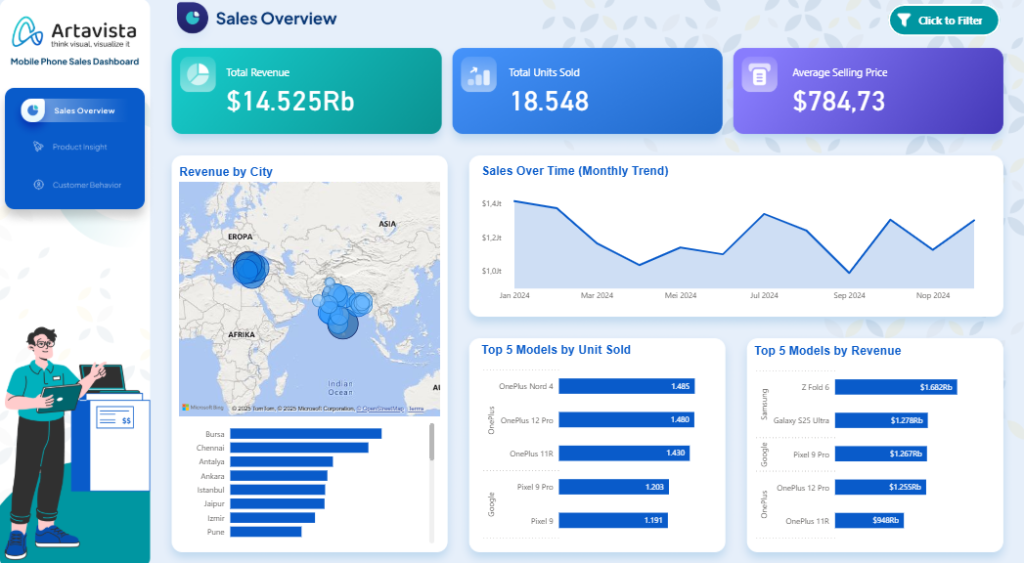The image size is (1024, 563).
Task: Click the Product Insight sidebar icon
Action: (x=39, y=147)
